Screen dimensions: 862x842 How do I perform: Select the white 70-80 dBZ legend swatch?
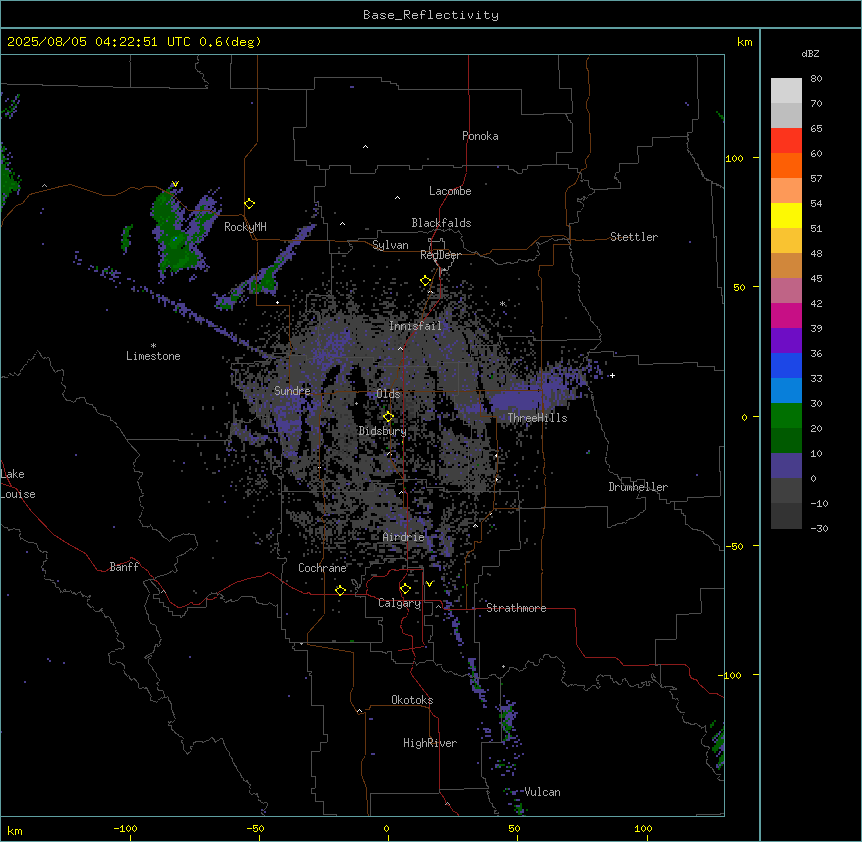[x=786, y=91]
